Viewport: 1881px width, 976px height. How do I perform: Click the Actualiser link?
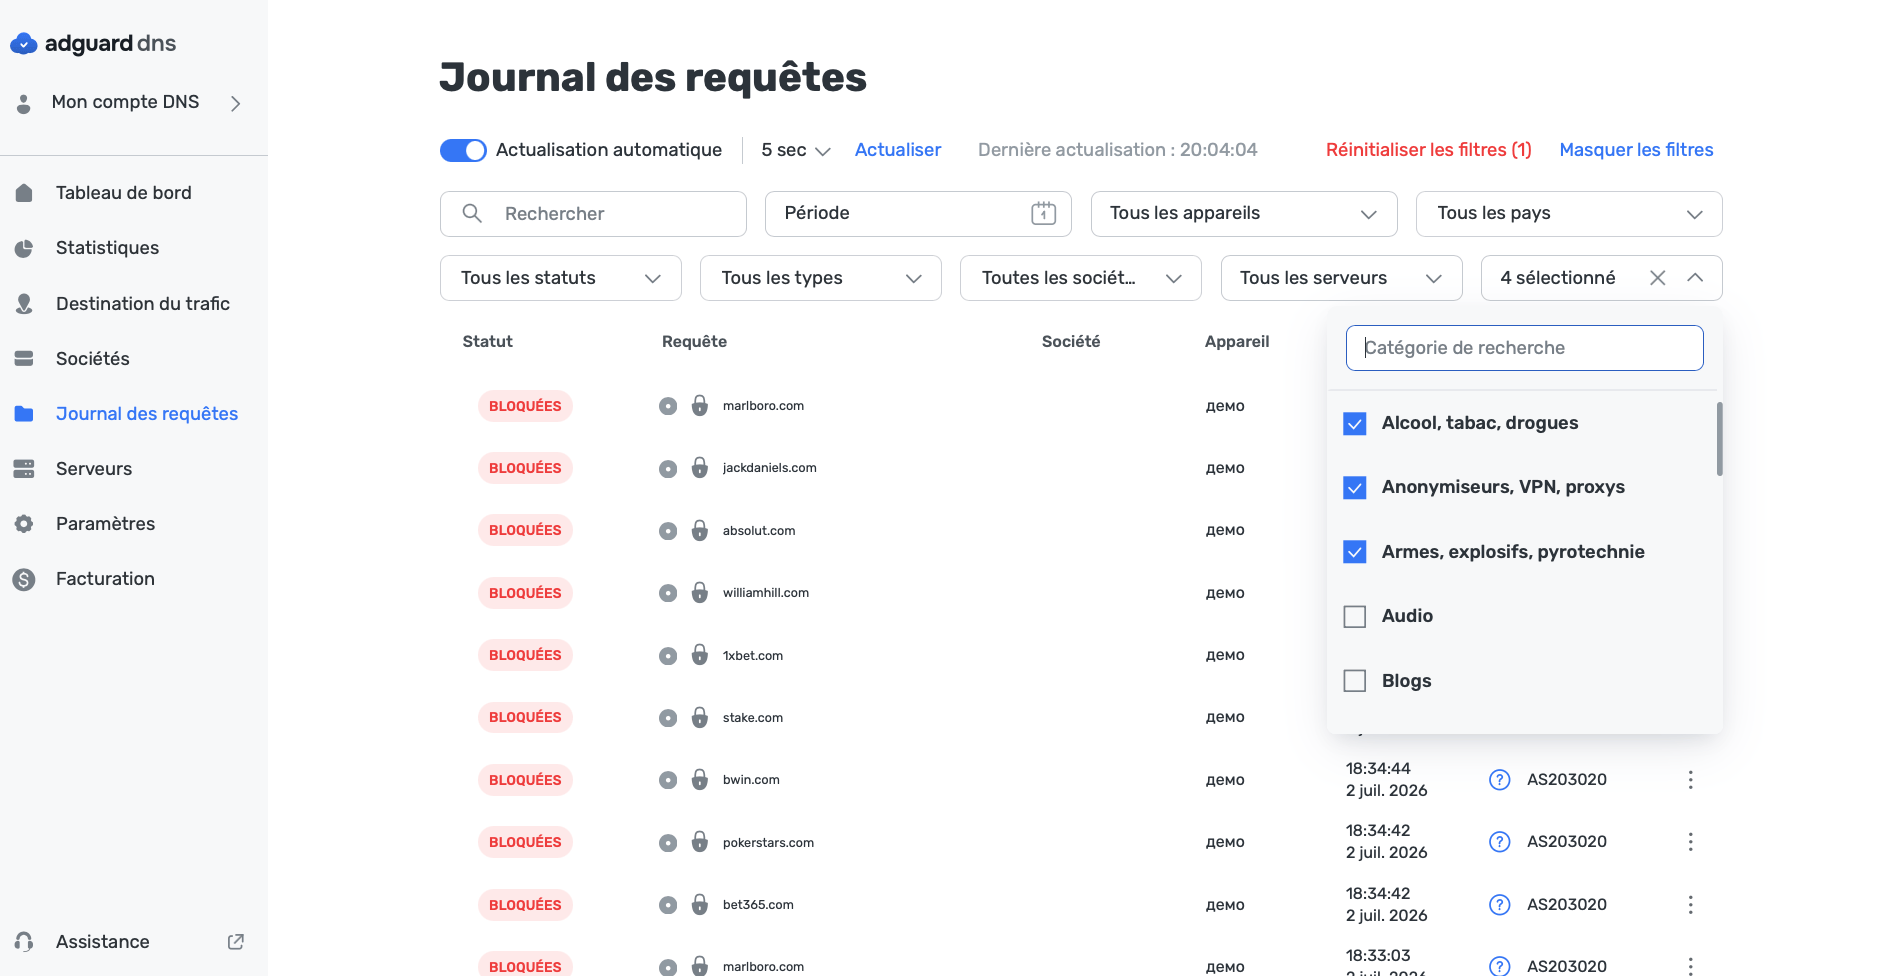(x=898, y=150)
